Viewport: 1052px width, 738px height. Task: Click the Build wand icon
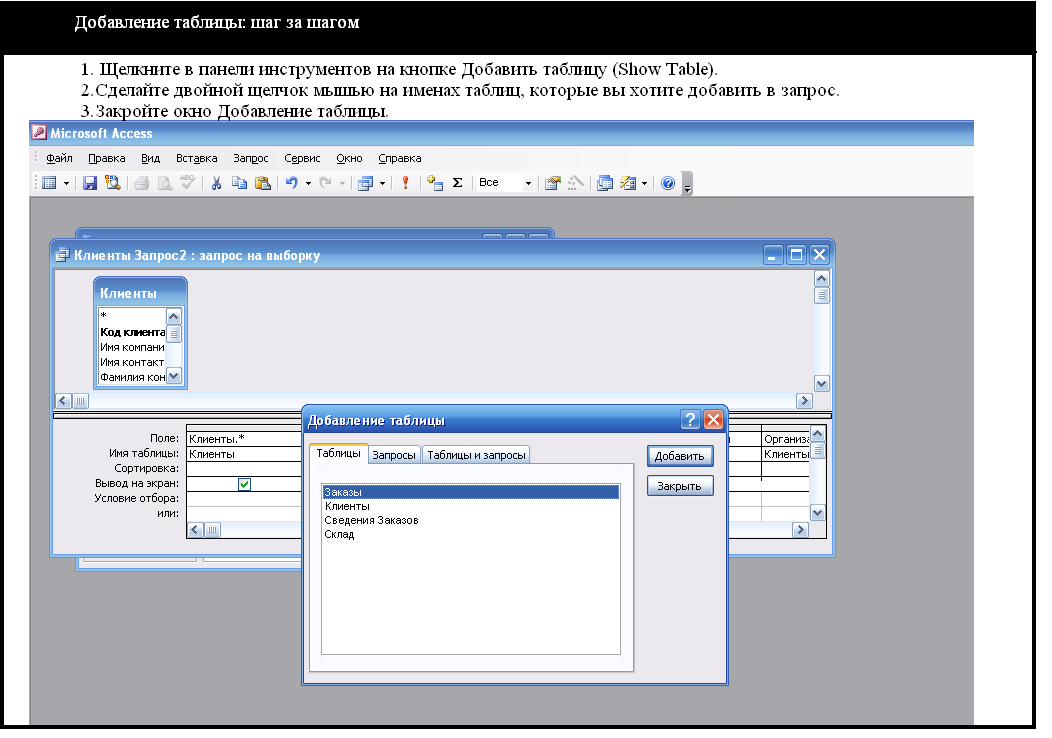pyautogui.click(x=575, y=182)
